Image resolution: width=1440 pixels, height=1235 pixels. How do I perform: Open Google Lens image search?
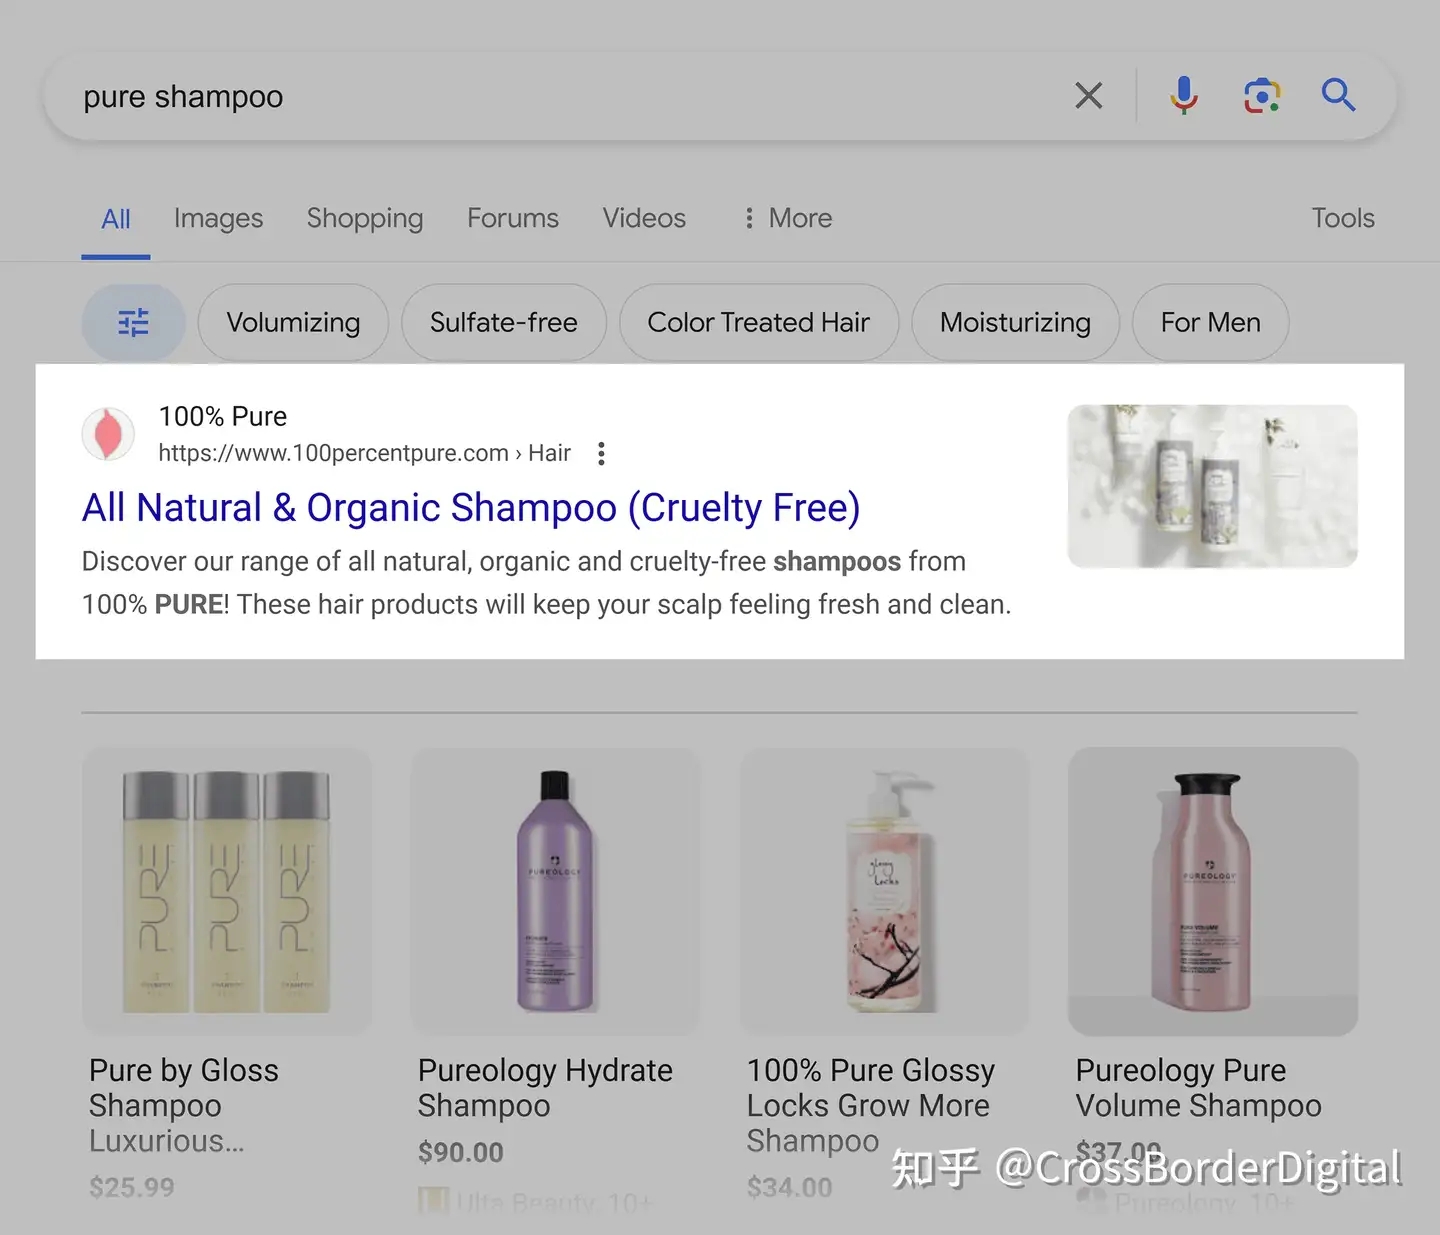(x=1262, y=96)
